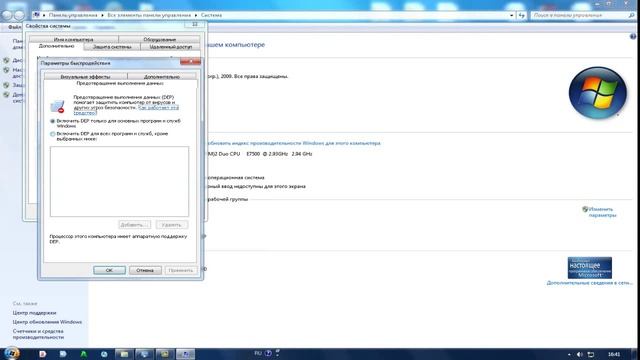Click Панель управления in breadcrumb
Screen dimensions: 640x360
(x=73, y=15)
